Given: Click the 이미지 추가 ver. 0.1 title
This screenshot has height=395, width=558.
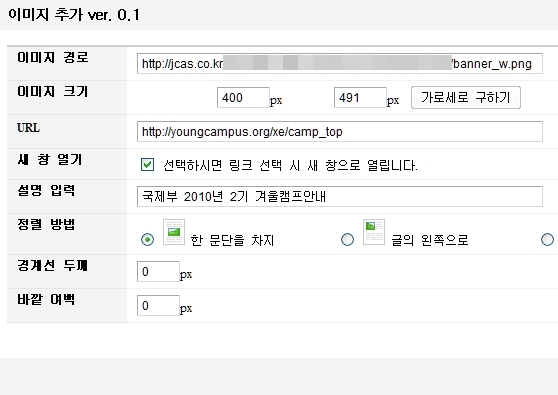Looking at the screenshot, I should [x=74, y=15].
